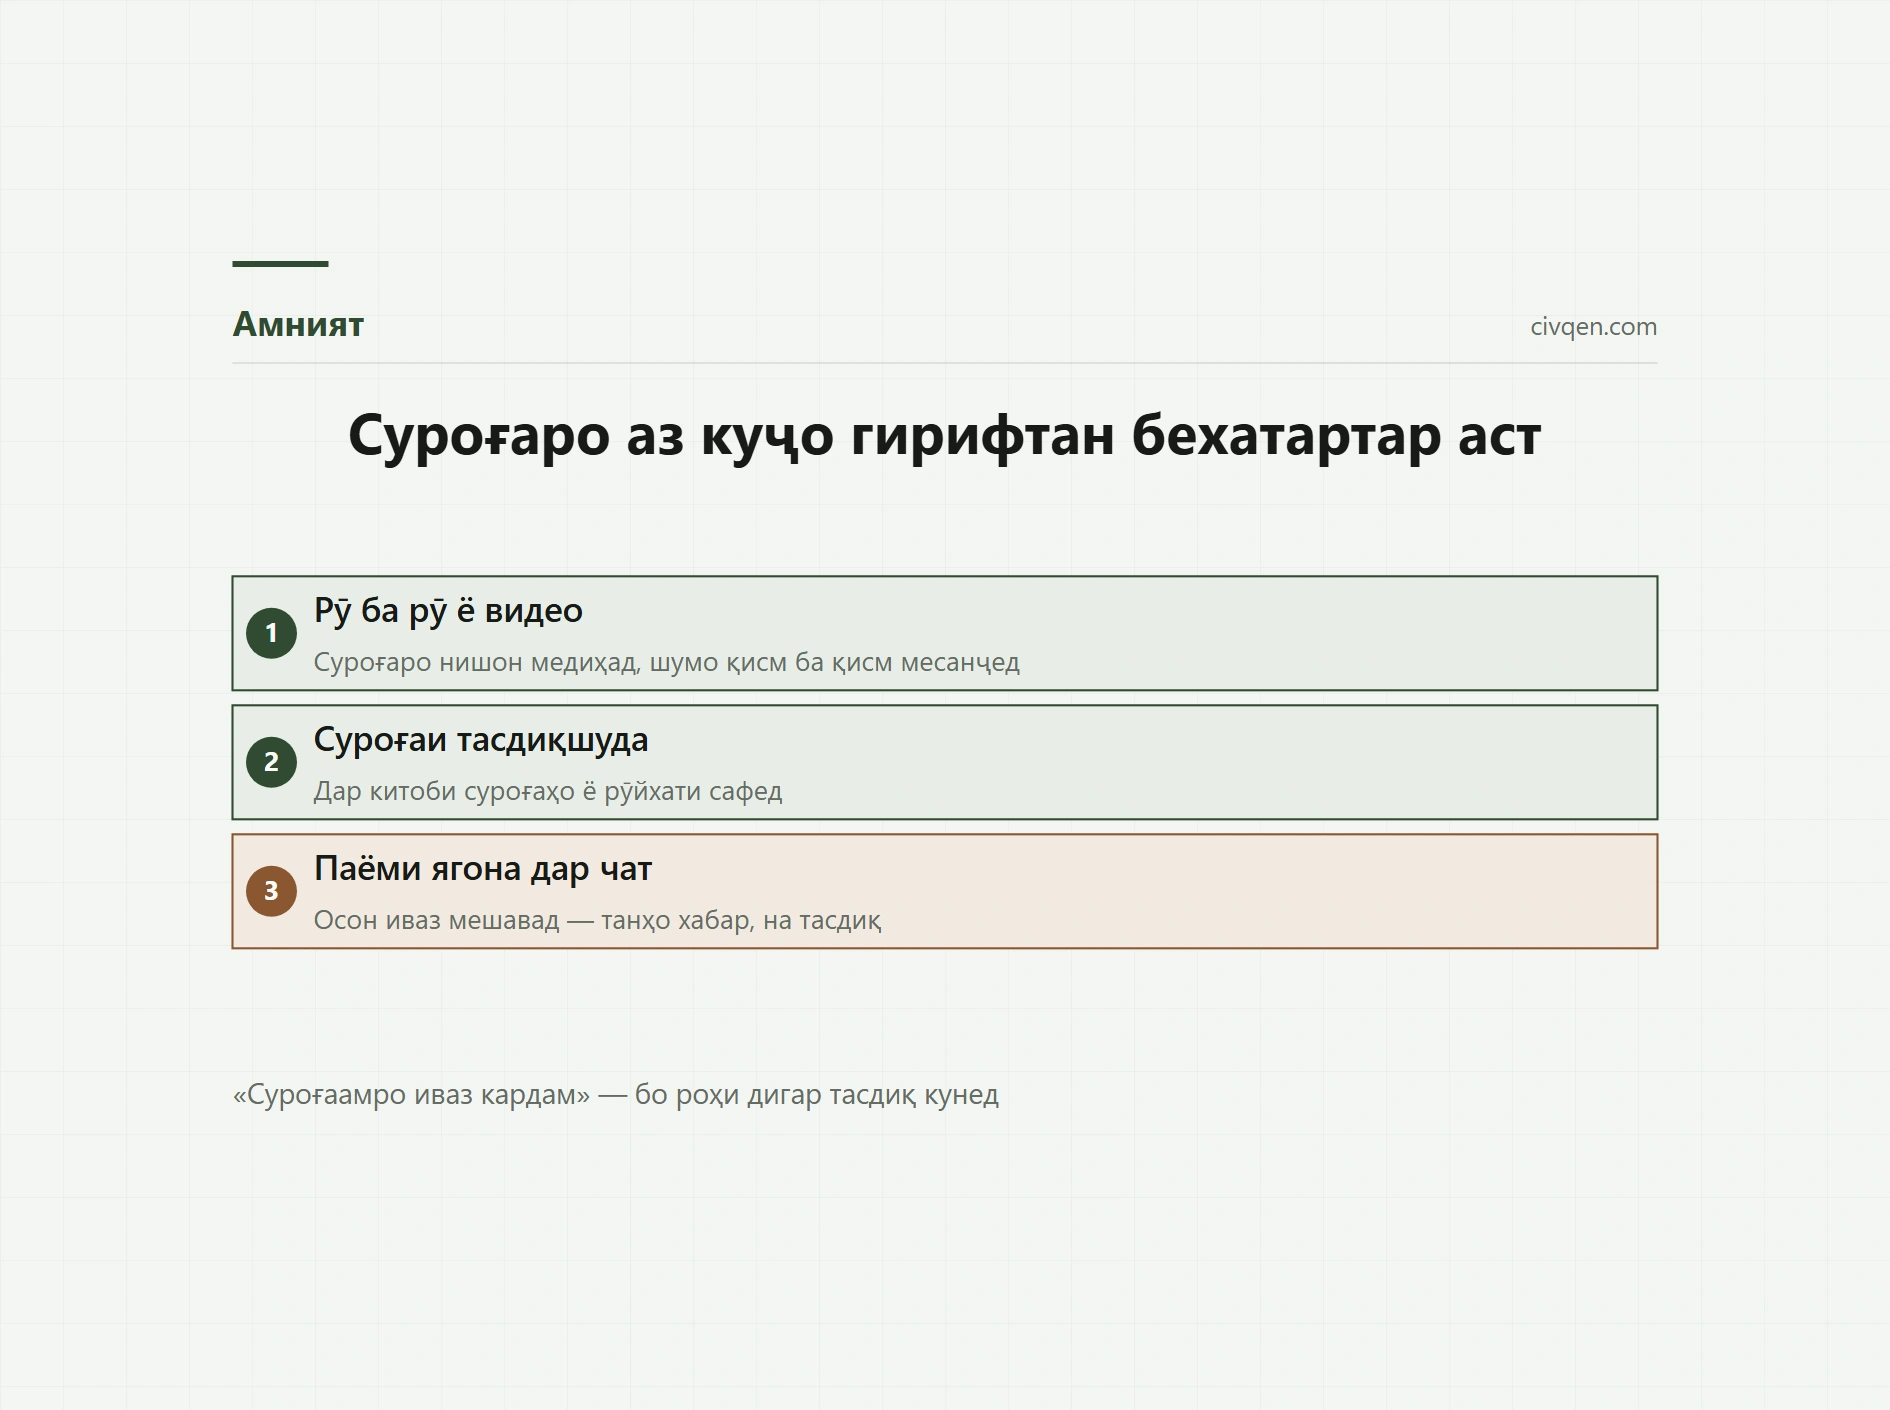Click the number 2 circle badge
Viewport: 1890px width, 1410px height.
271,762
